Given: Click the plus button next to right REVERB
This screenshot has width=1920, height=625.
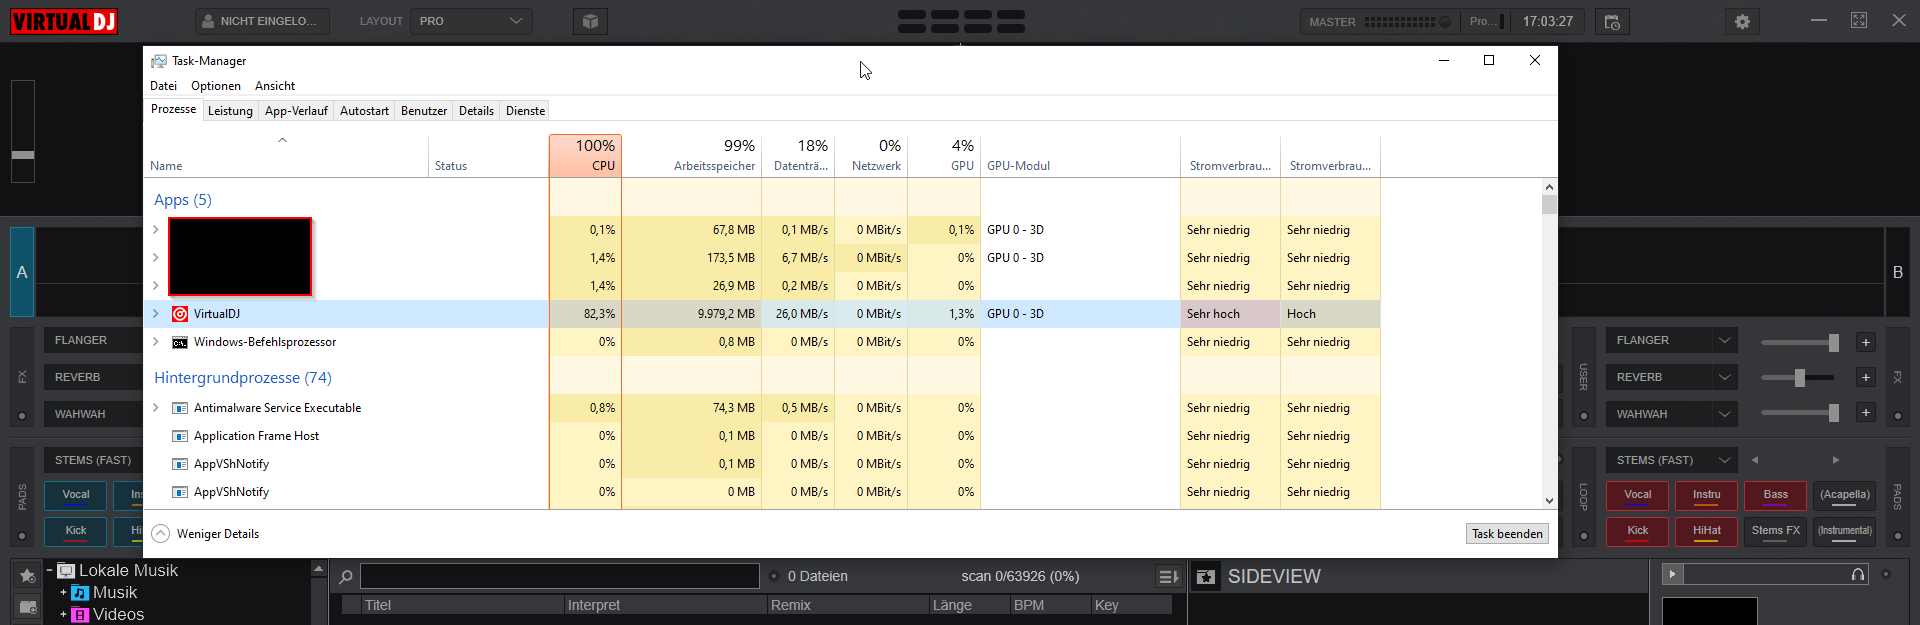Looking at the screenshot, I should (1866, 377).
